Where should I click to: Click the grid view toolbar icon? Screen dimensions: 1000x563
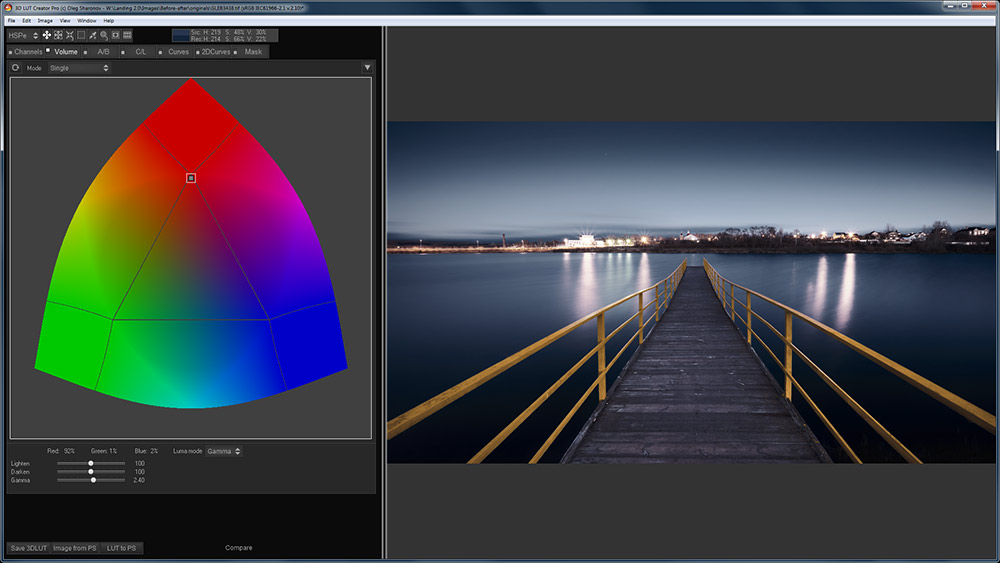click(127, 35)
